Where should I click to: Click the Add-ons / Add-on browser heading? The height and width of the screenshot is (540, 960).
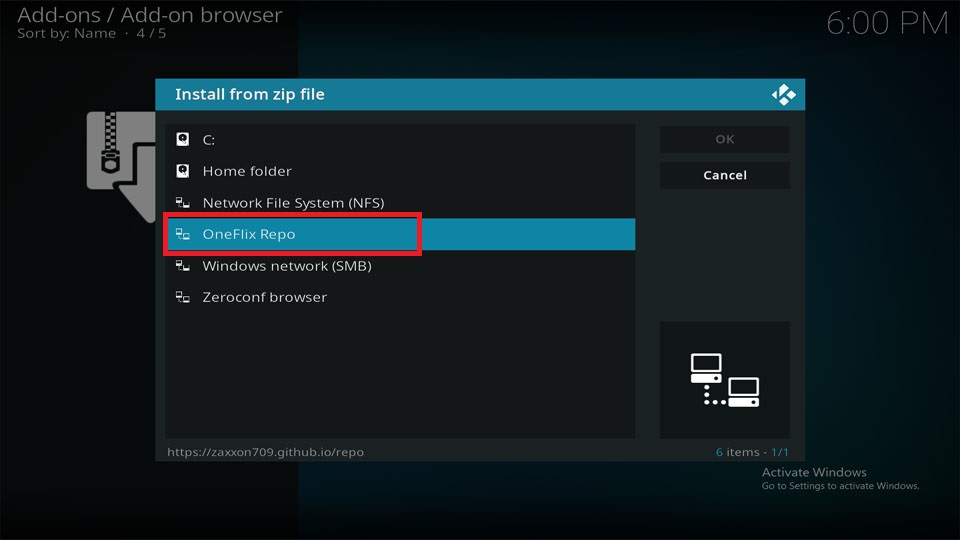150,15
